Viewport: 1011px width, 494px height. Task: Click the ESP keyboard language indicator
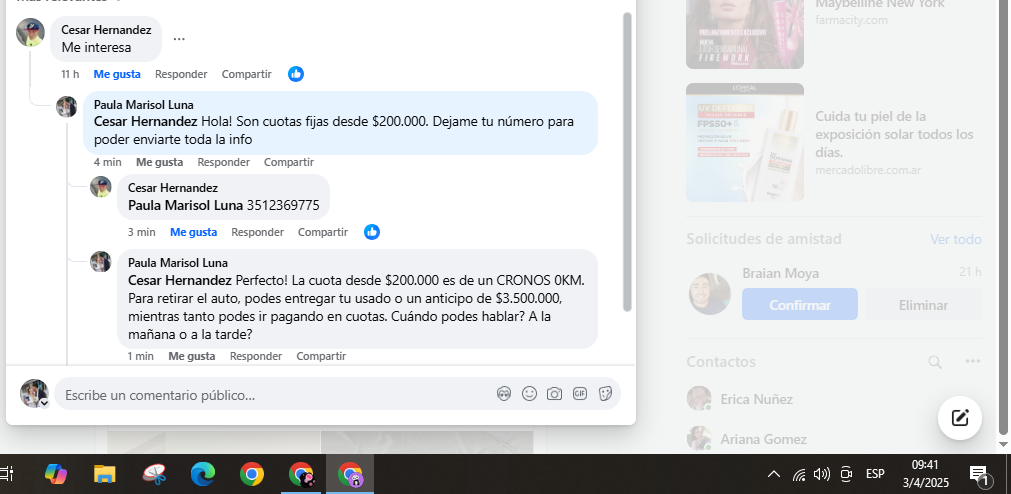(x=875, y=474)
